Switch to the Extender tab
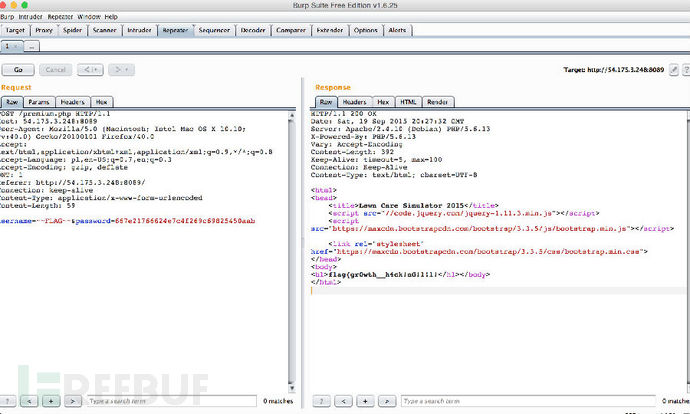 [330, 30]
